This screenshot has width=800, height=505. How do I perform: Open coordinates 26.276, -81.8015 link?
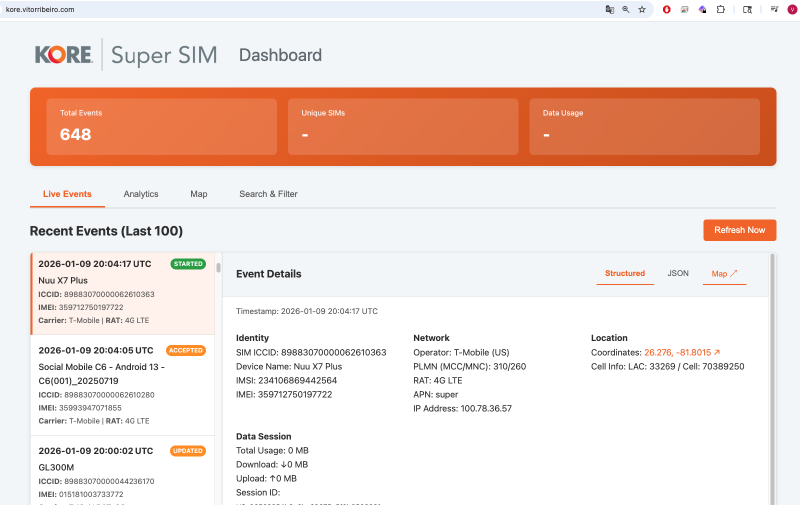(x=682, y=352)
